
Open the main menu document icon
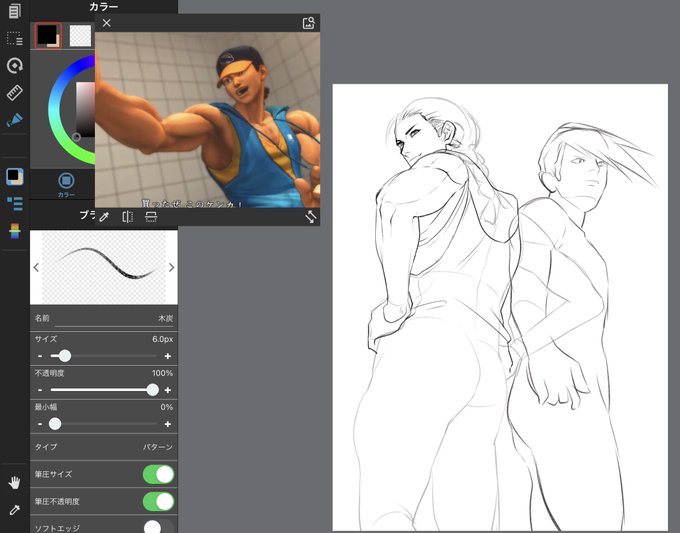click(15, 11)
